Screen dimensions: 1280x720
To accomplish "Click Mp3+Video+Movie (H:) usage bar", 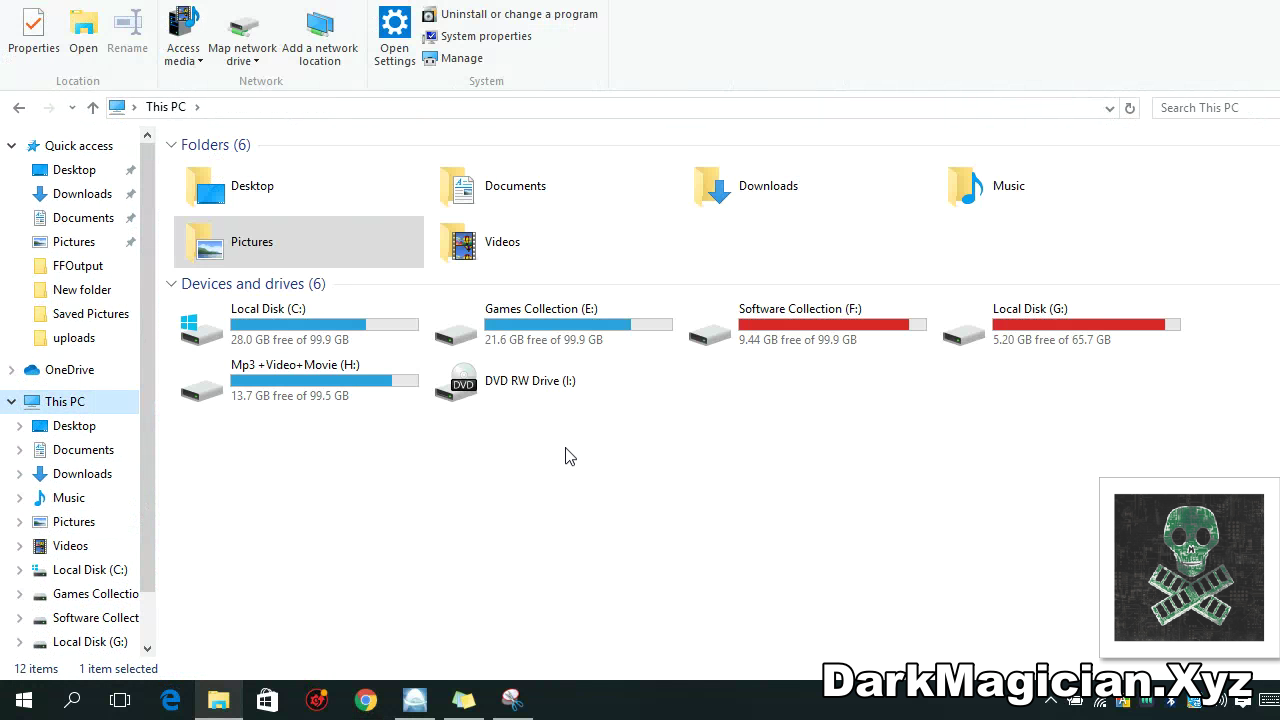I will (324, 380).
